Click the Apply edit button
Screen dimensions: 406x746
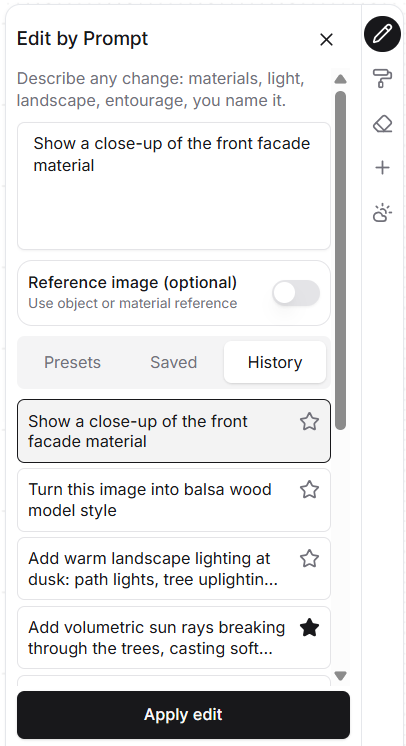183,715
